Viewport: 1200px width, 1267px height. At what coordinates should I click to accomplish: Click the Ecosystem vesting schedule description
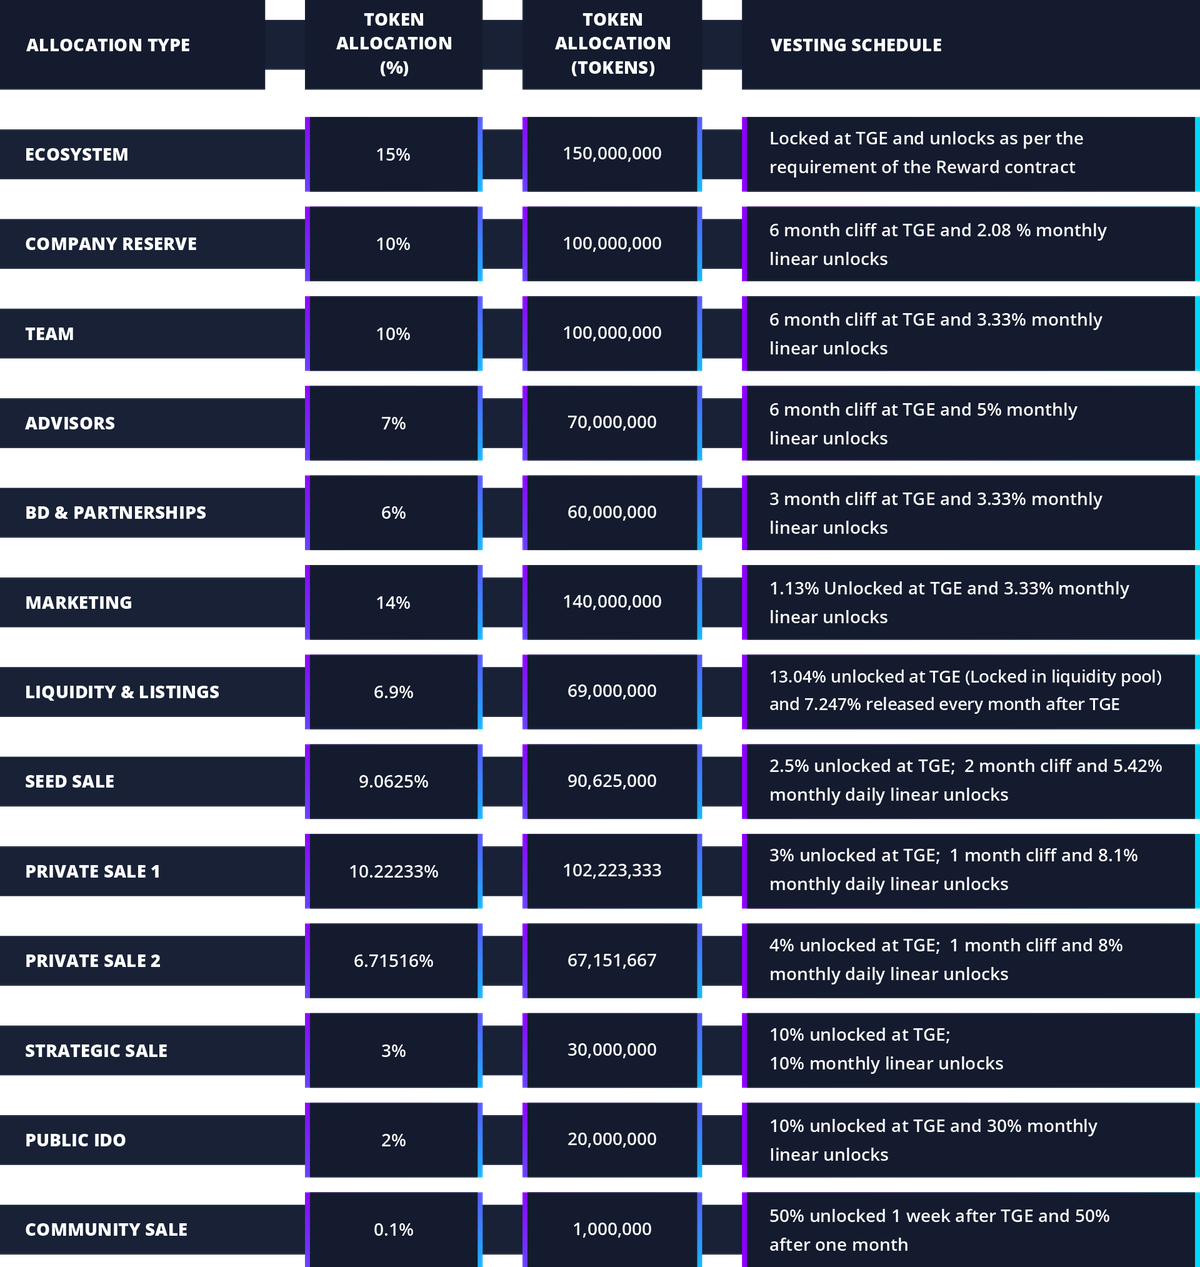(926, 153)
